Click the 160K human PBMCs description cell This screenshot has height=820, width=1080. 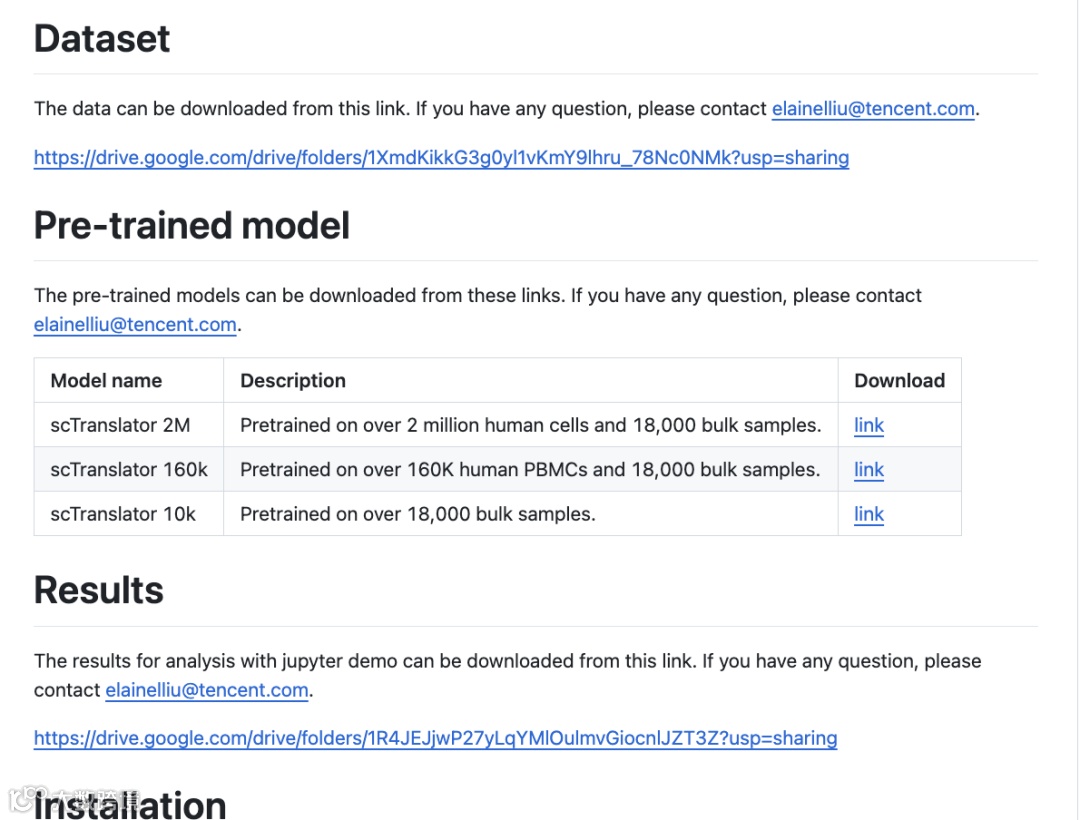pyautogui.click(x=530, y=470)
